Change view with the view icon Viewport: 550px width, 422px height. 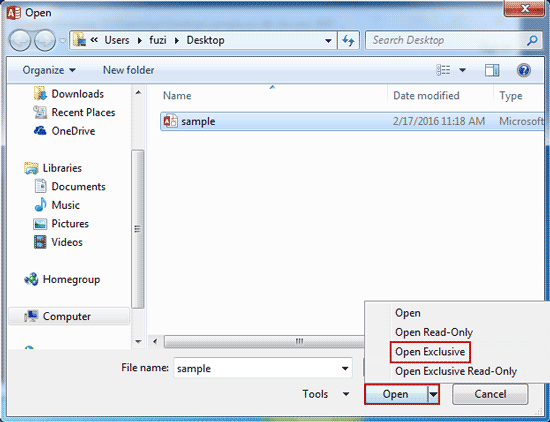tap(443, 70)
